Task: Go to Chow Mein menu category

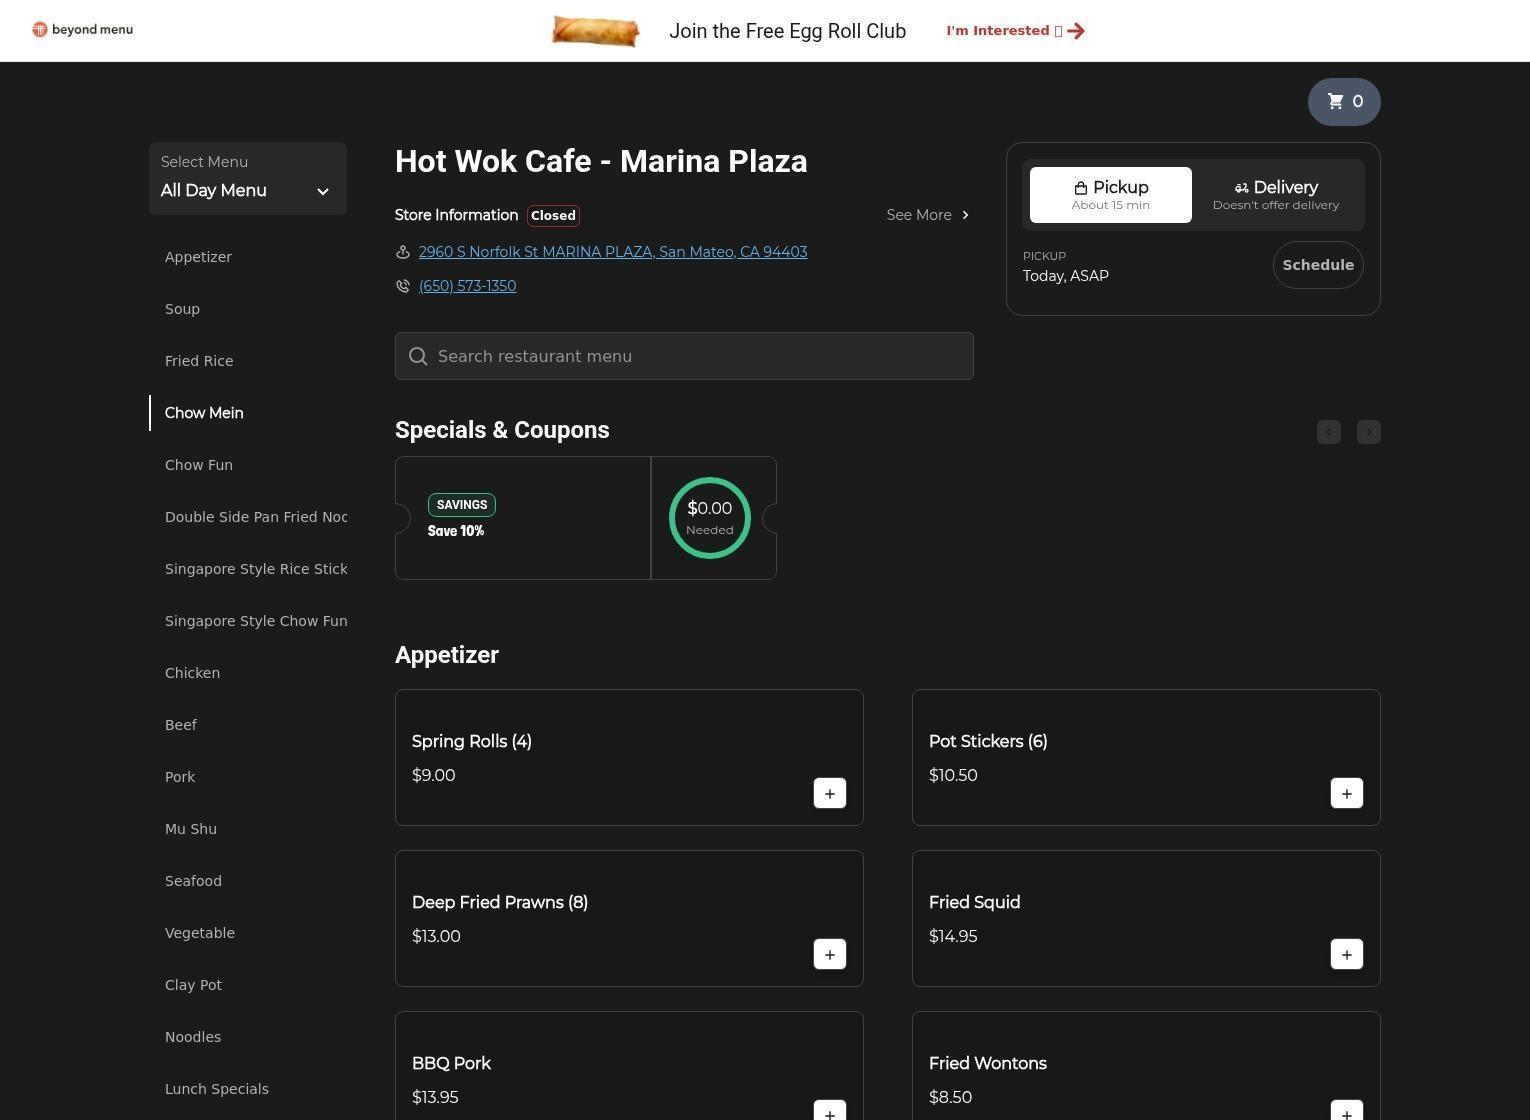Action: (x=204, y=413)
